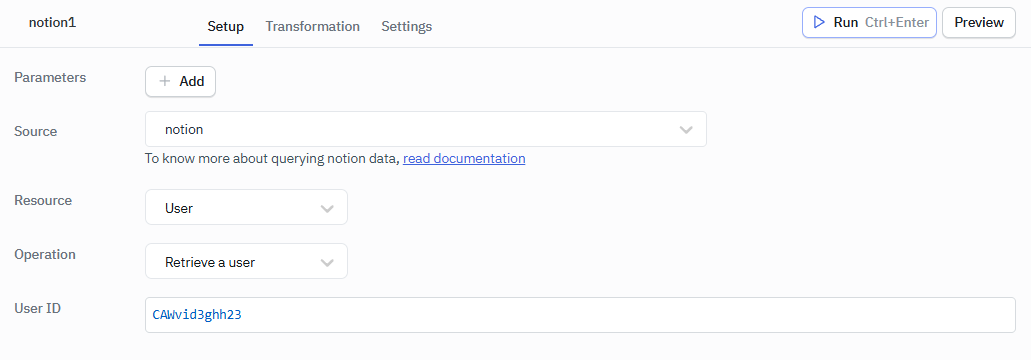Add a new parameter
The image size is (1031, 360).
pyautogui.click(x=180, y=81)
